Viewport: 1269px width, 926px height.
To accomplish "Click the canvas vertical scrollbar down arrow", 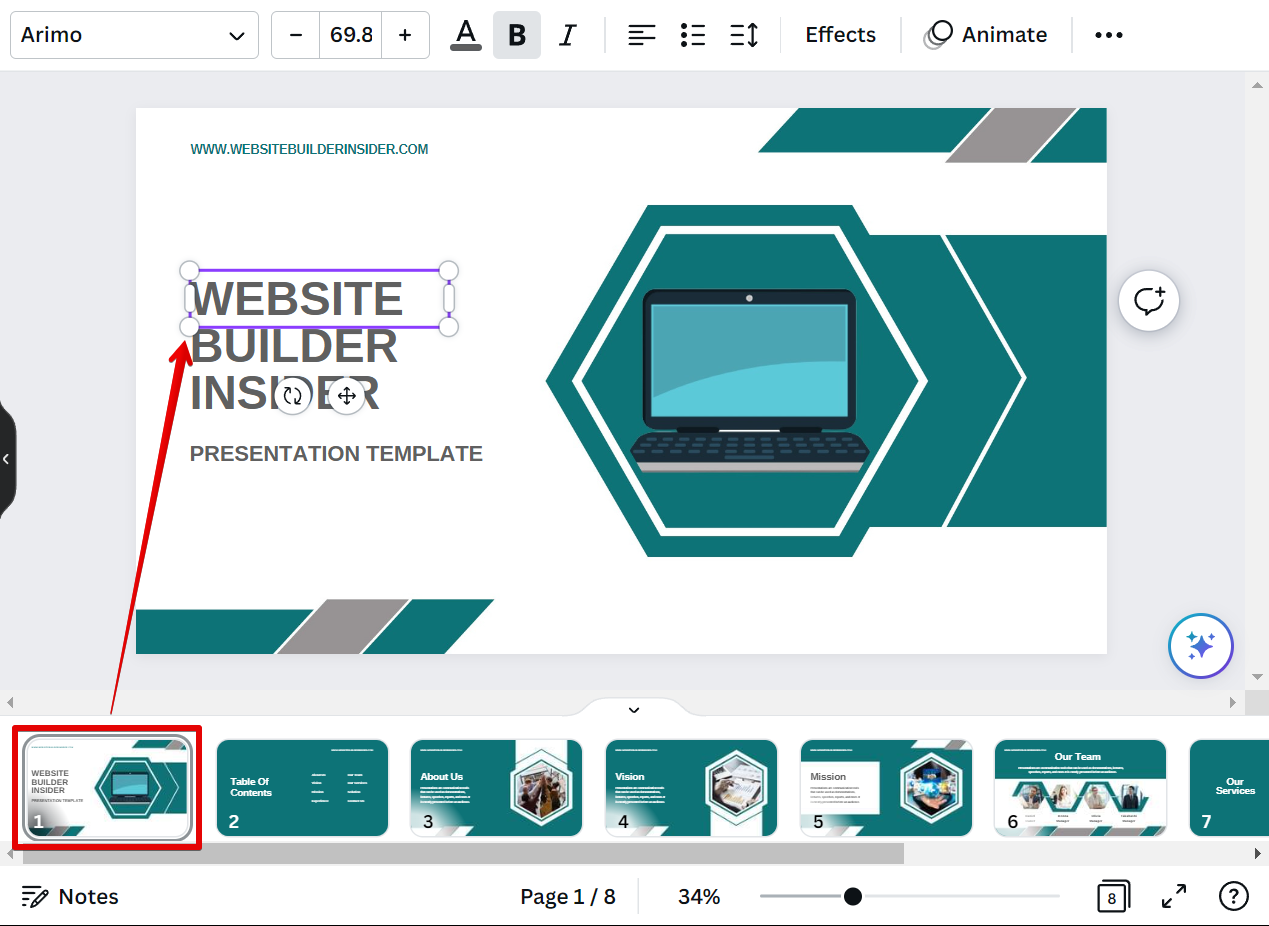I will point(1257,677).
